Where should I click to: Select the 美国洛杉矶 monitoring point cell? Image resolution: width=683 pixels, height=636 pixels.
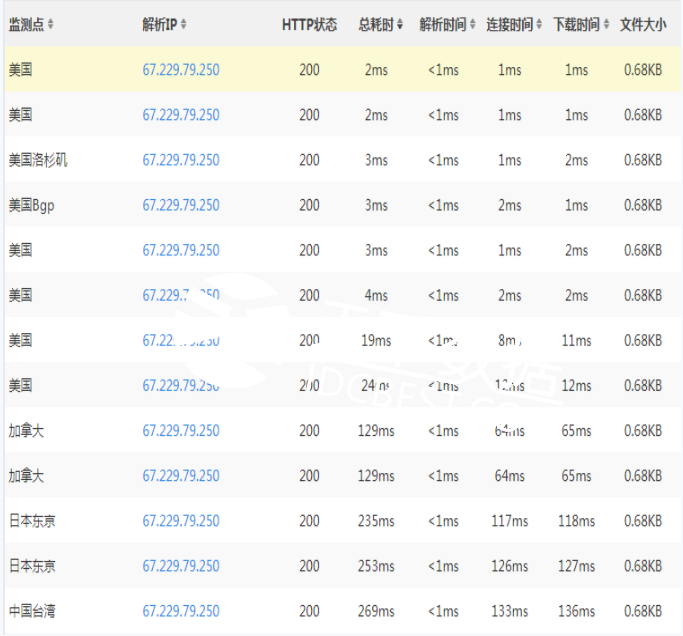point(38,160)
